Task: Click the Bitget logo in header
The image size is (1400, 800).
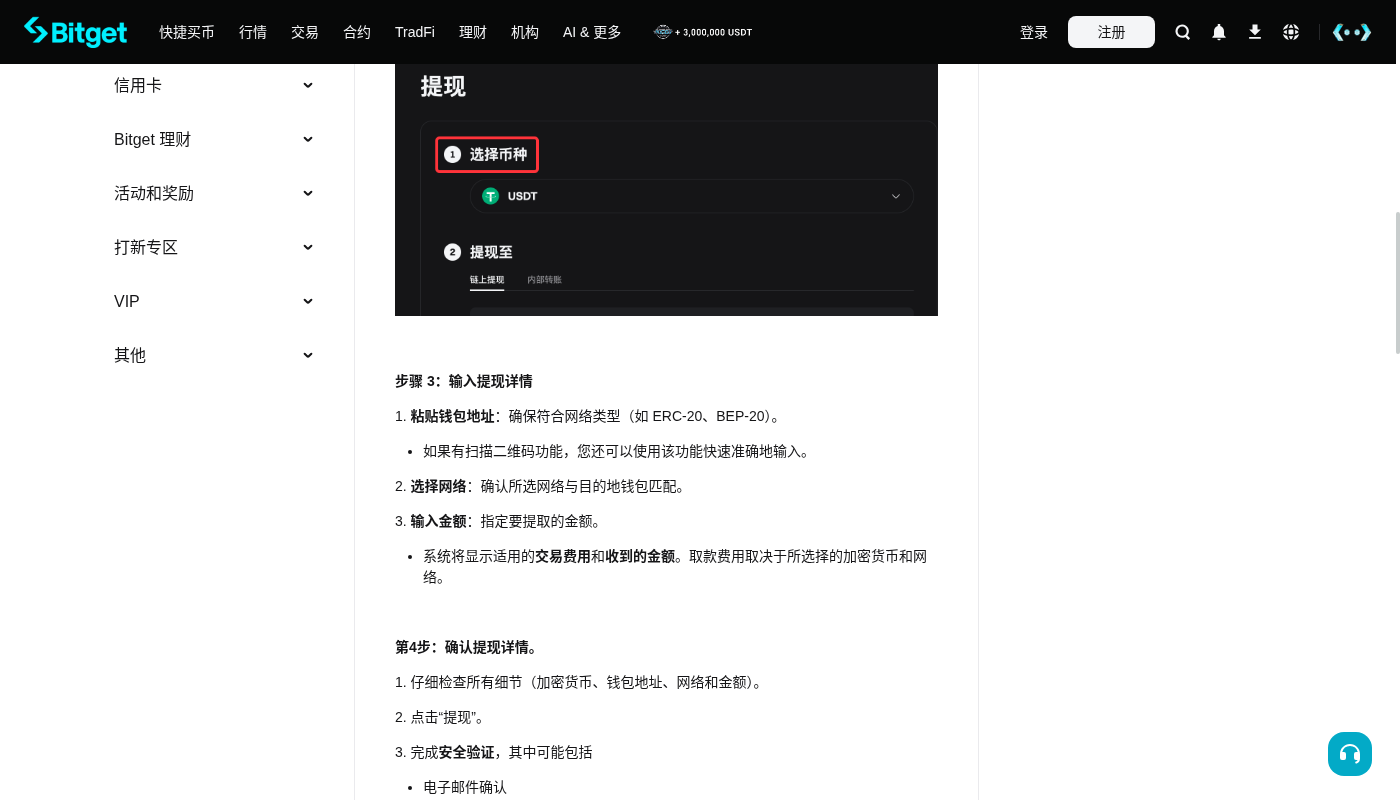Action: [x=76, y=32]
